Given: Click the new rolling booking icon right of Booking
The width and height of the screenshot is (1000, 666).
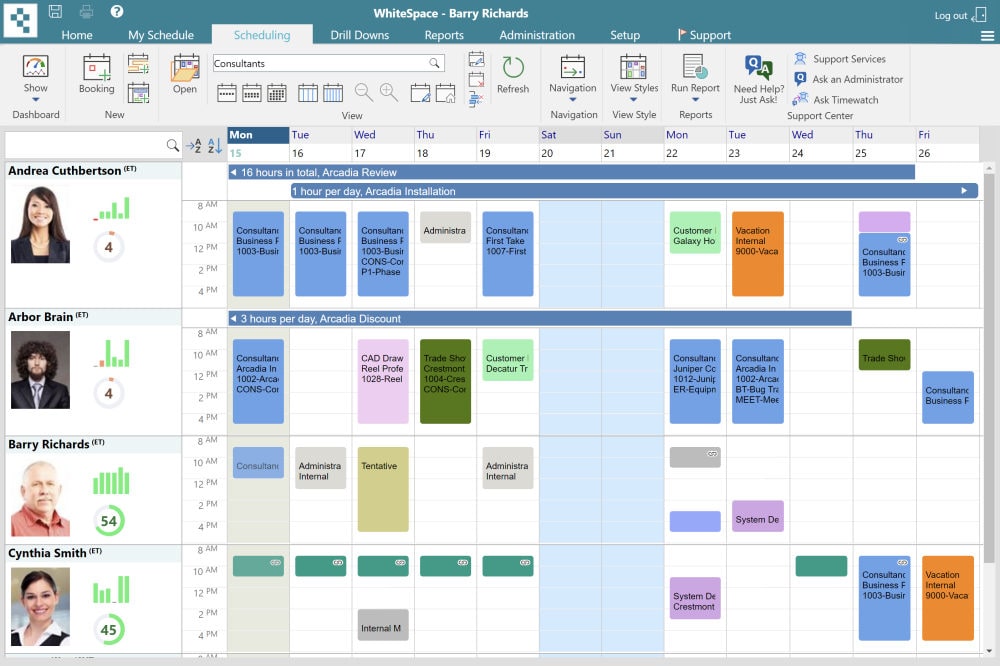Looking at the screenshot, I should (138, 64).
